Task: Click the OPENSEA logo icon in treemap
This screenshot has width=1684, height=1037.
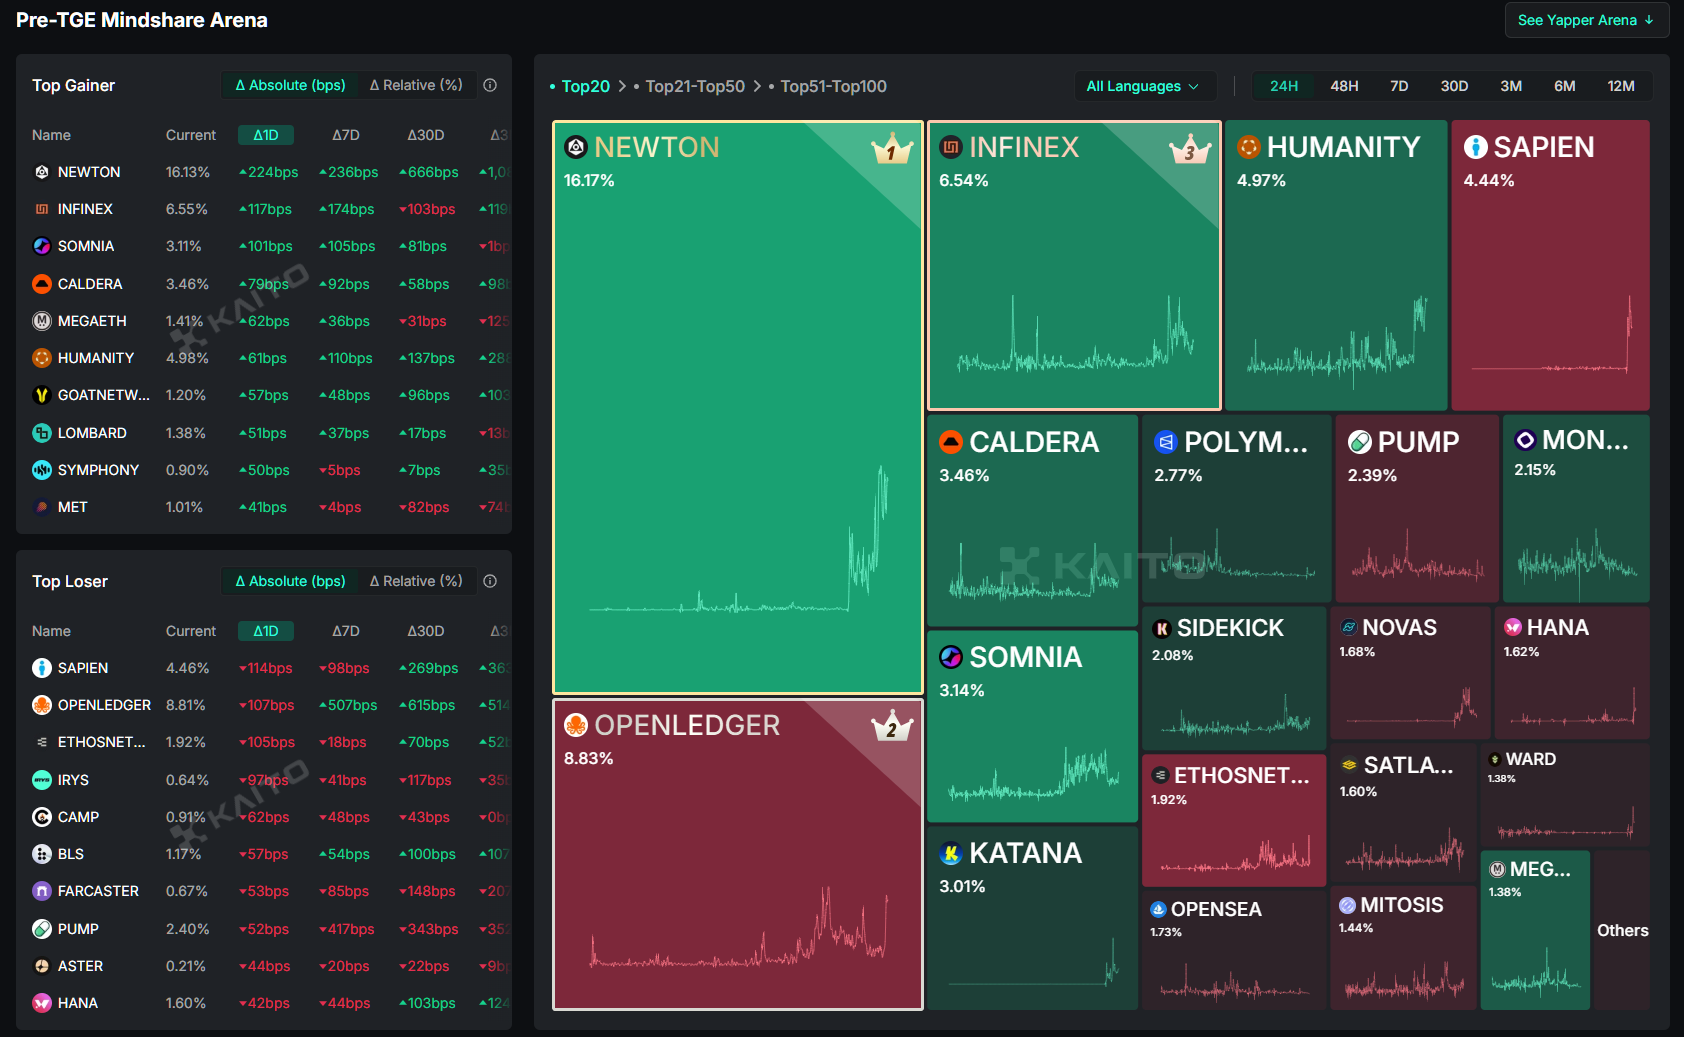Action: pos(1158,909)
